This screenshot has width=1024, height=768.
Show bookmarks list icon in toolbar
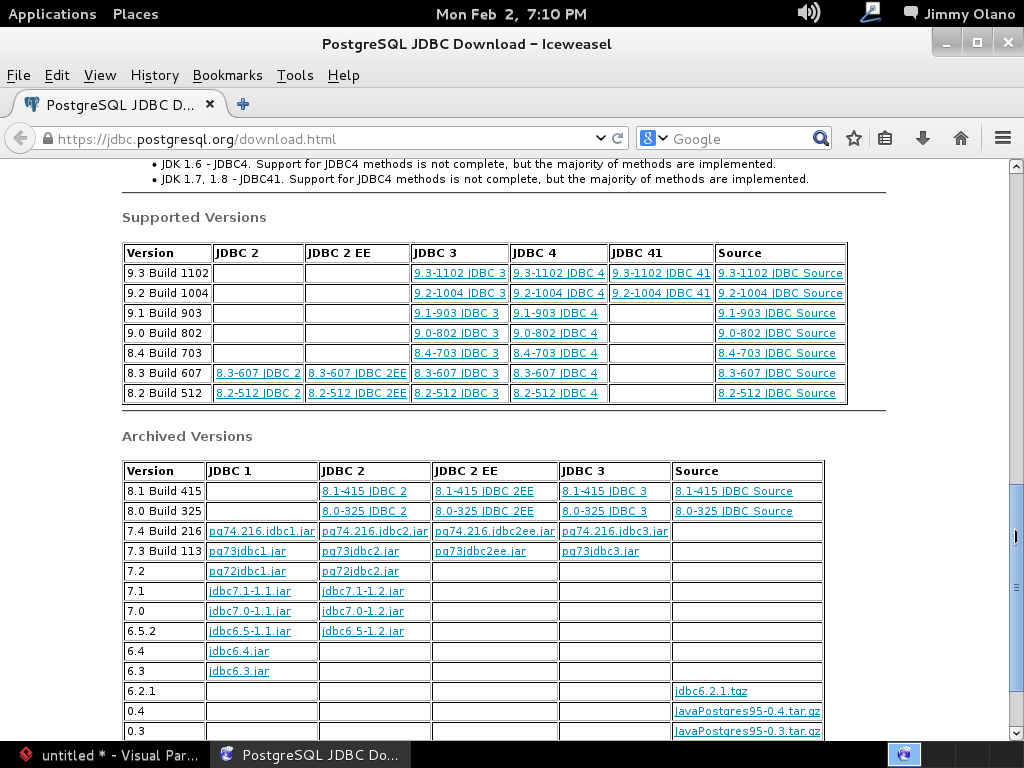[885, 139]
